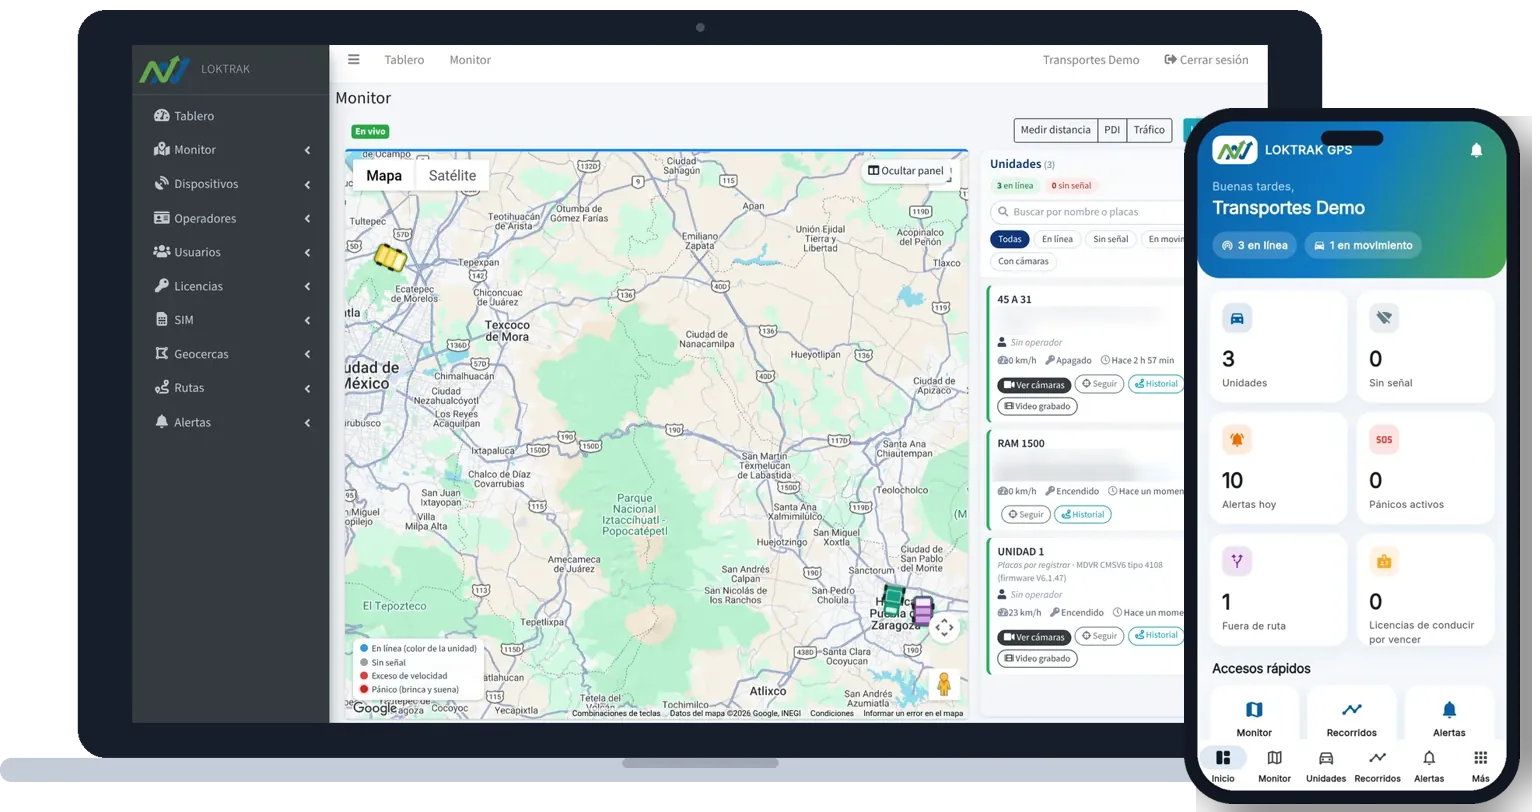Toggle the Tráfico map layer button
This screenshot has height=812, width=1540.
(1149, 130)
